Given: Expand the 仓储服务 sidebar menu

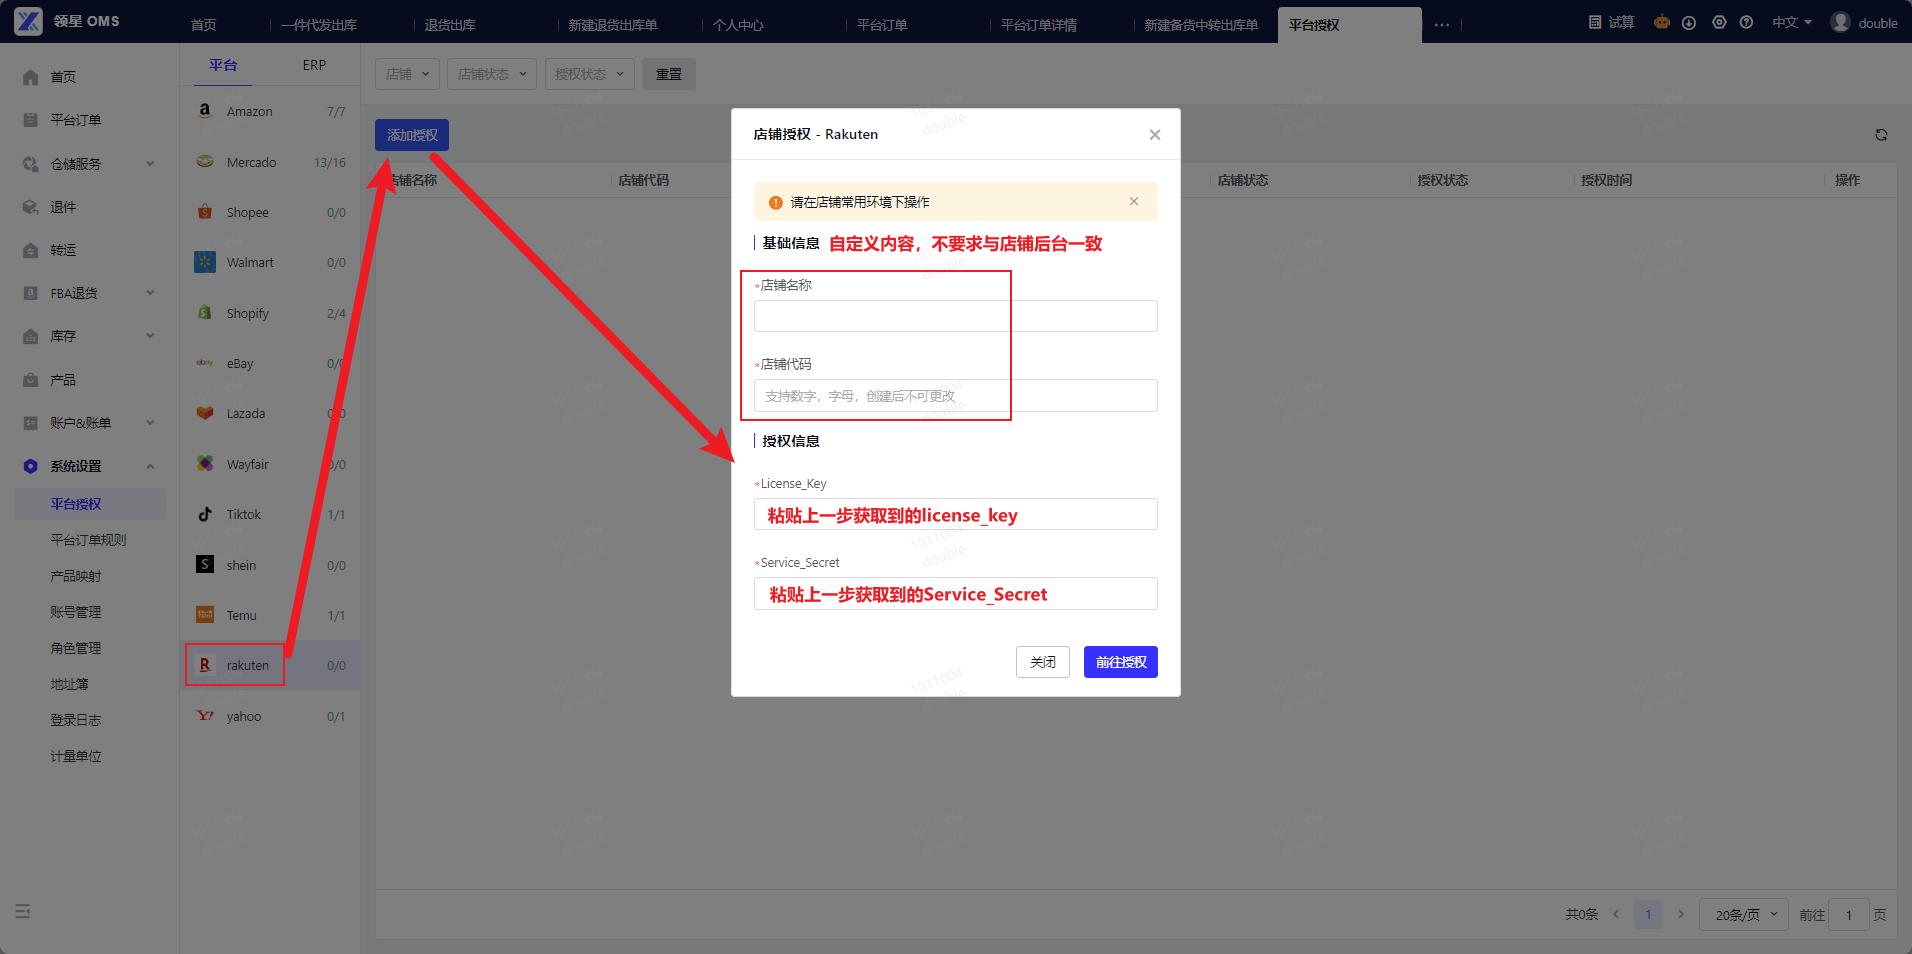Looking at the screenshot, I should click(x=150, y=163).
